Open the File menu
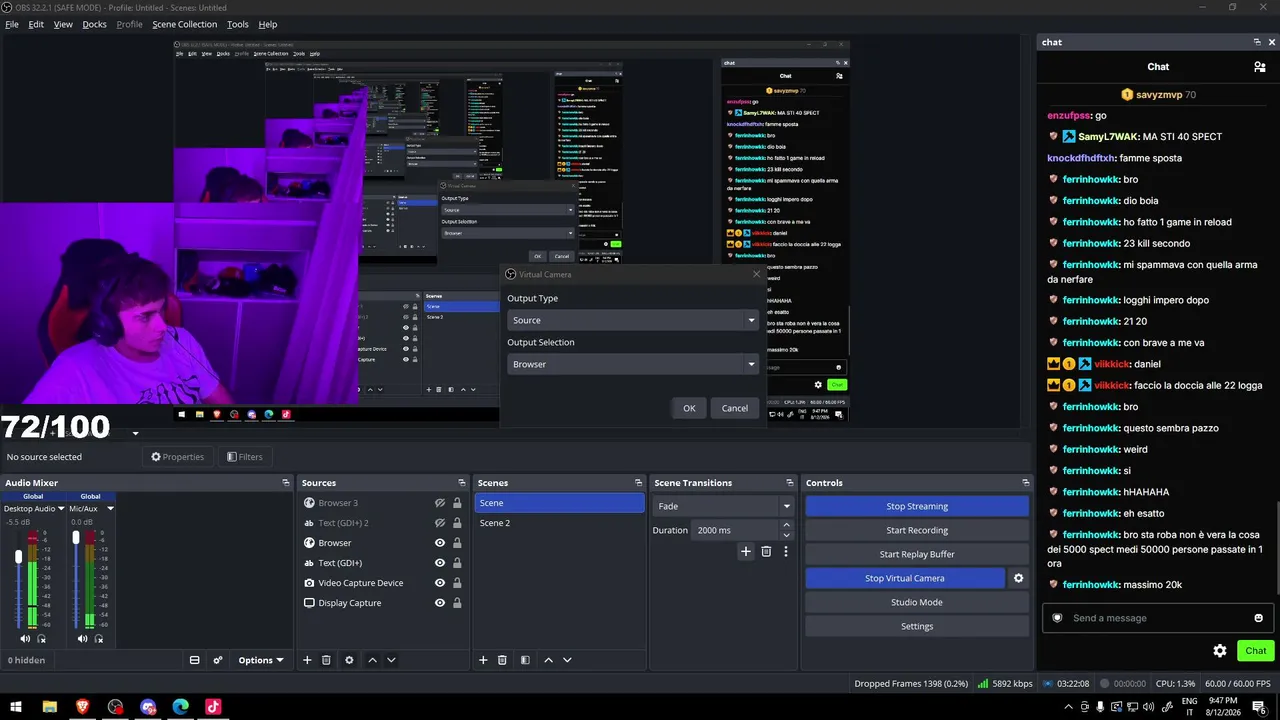This screenshot has width=1280, height=720. pyautogui.click(x=12, y=24)
